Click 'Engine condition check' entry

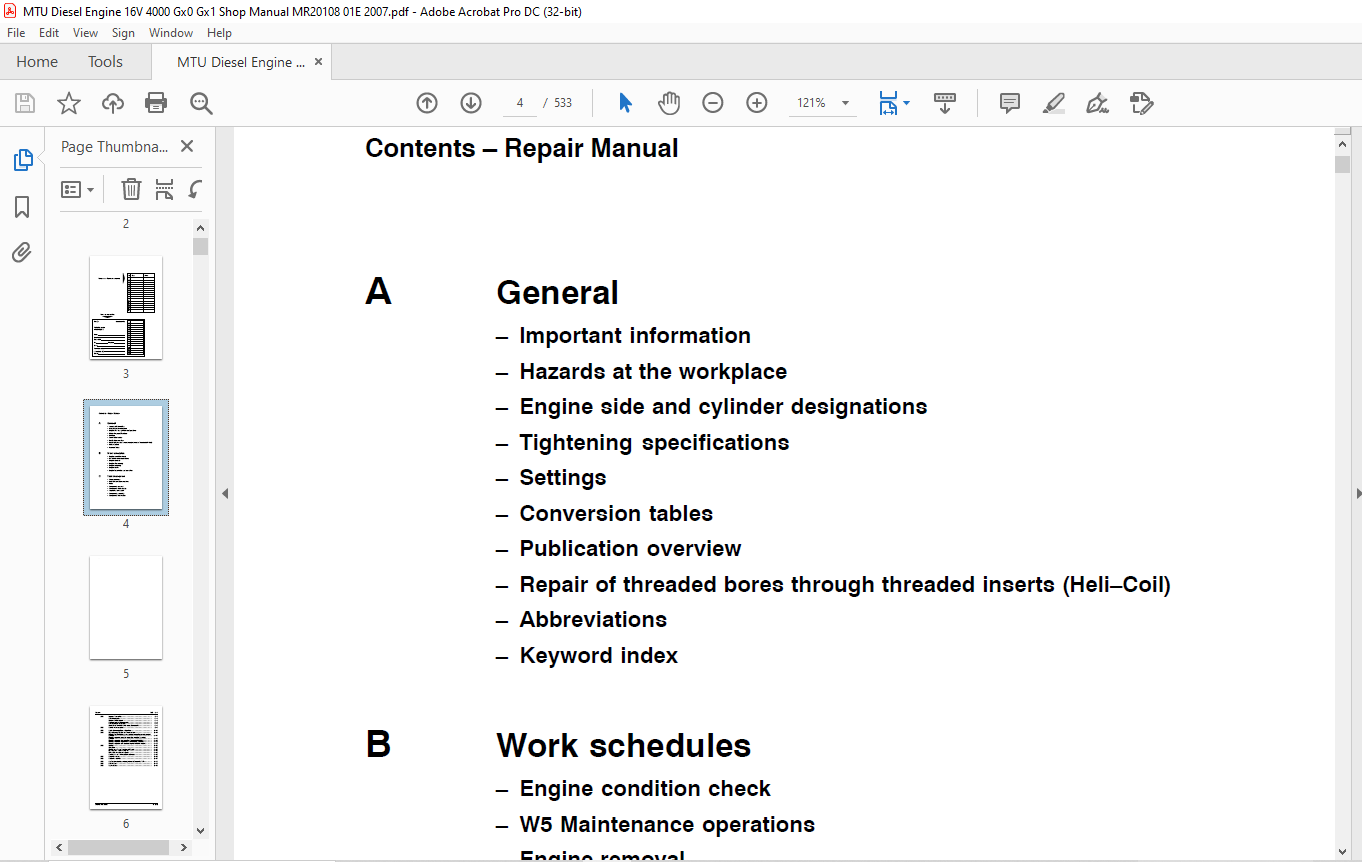(645, 789)
